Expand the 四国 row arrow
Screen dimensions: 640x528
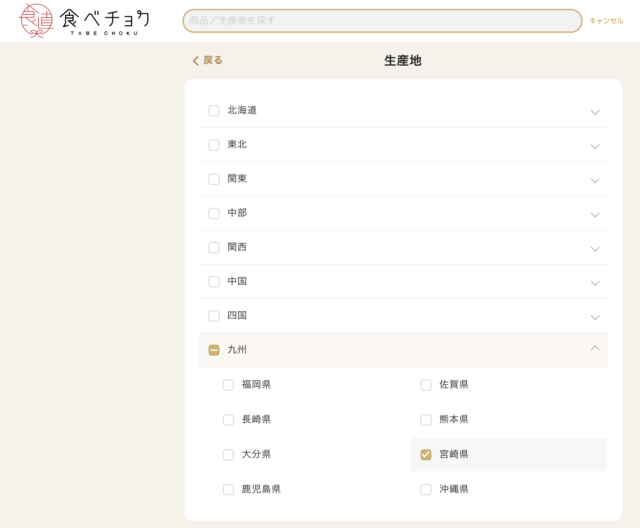click(x=595, y=316)
